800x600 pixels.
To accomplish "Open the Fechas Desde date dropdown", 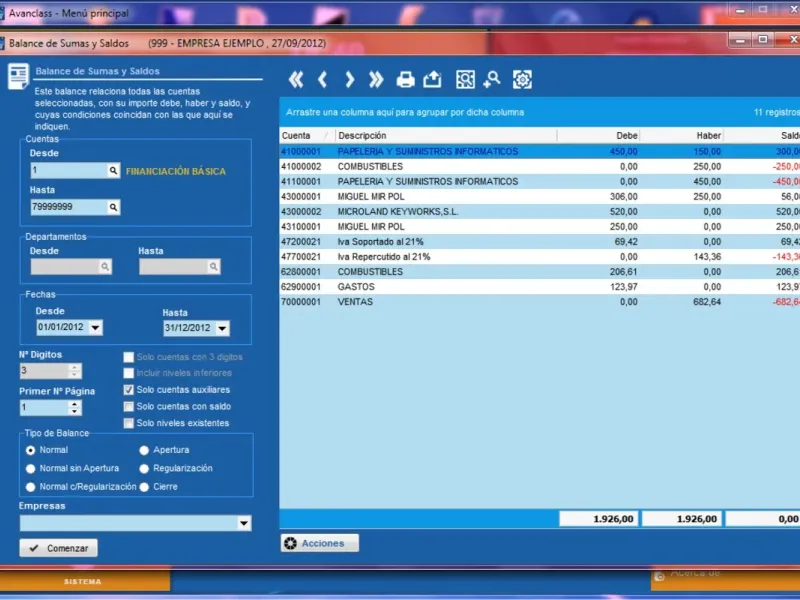I will pos(95,328).
